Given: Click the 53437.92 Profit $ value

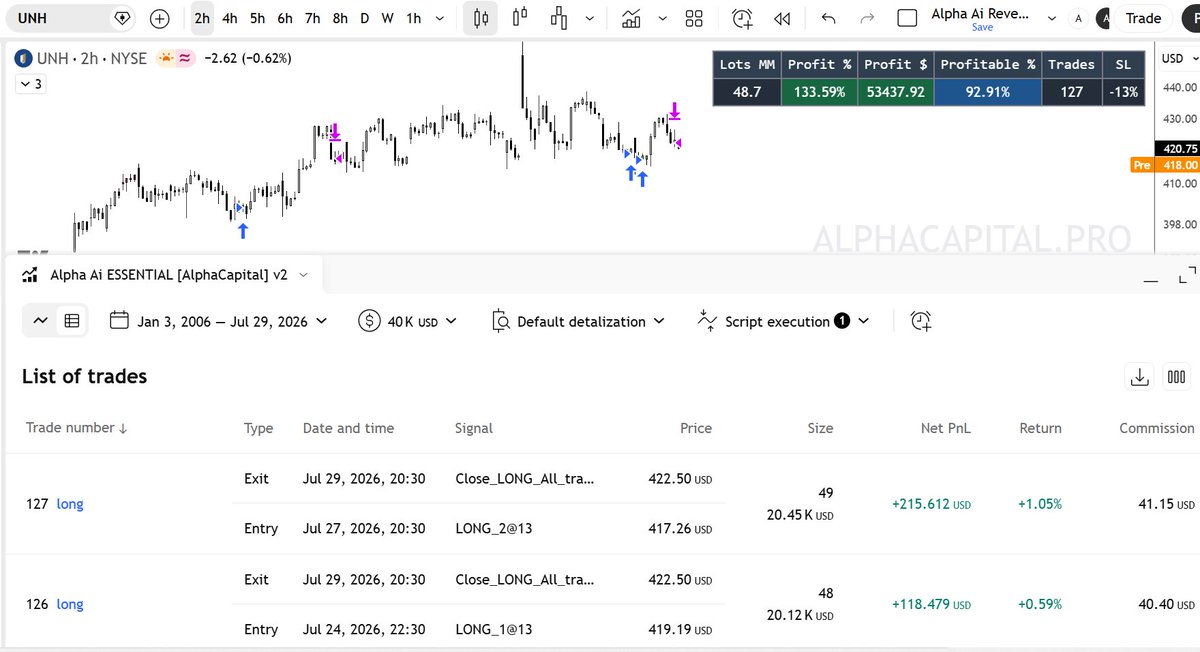Looking at the screenshot, I should coord(895,92).
